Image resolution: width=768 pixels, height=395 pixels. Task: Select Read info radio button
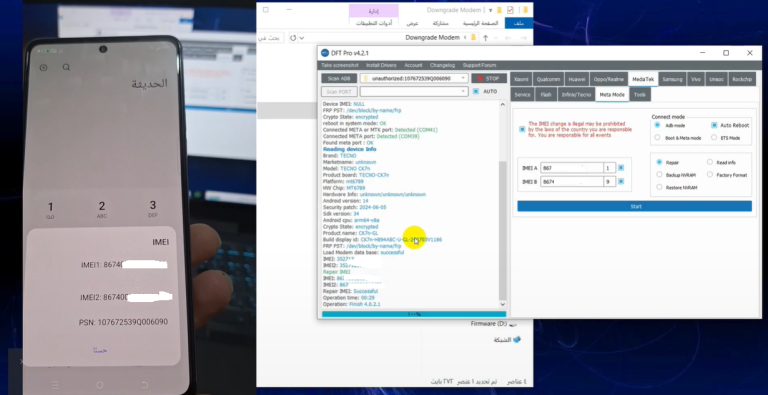coord(710,162)
